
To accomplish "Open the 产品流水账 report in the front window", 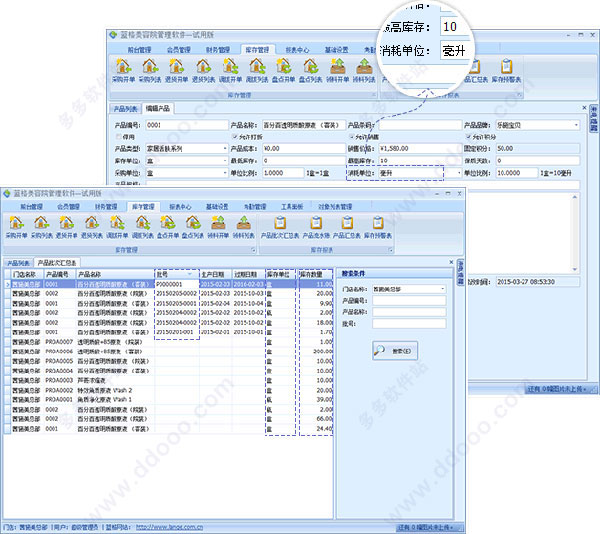I will click(x=316, y=227).
